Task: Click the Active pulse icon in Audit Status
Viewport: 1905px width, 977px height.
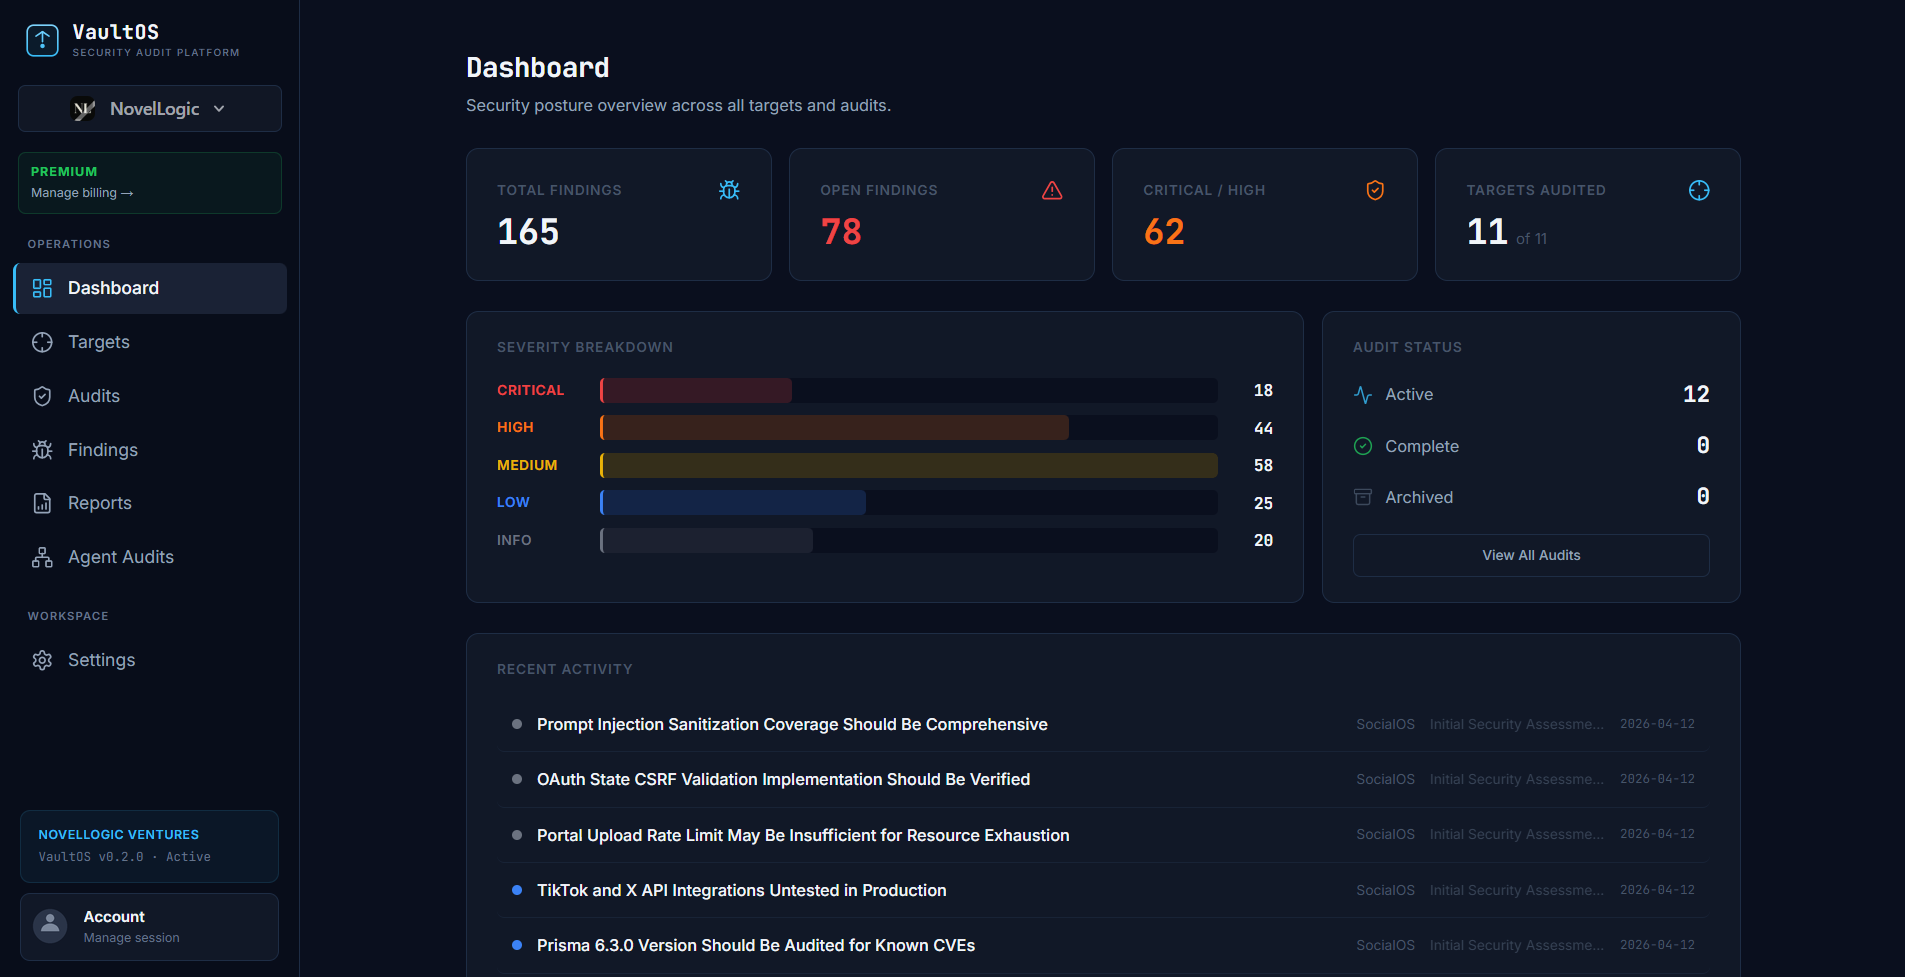Action: click(1363, 395)
